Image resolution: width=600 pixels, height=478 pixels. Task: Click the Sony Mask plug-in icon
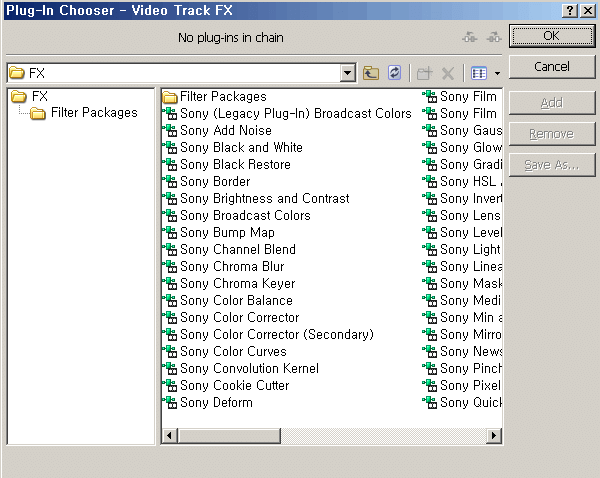click(430, 284)
